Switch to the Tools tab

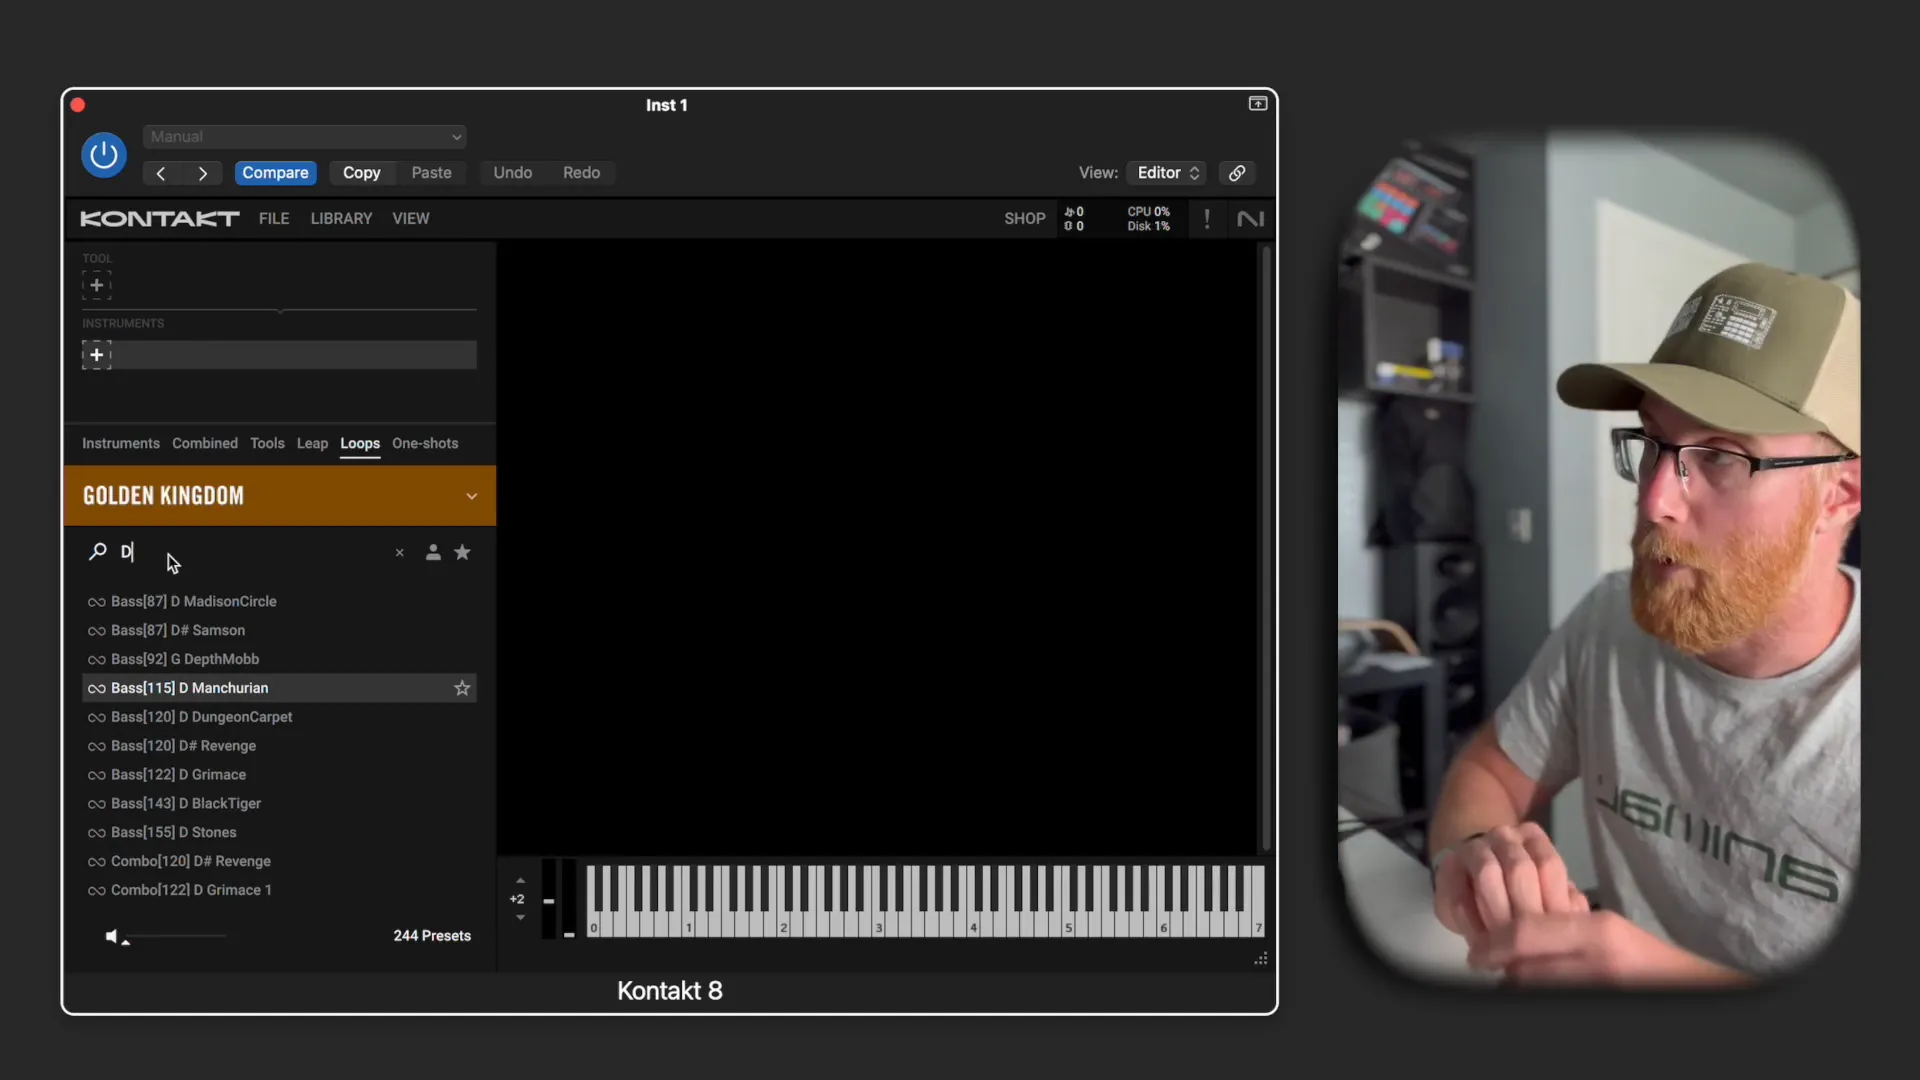pyautogui.click(x=267, y=444)
